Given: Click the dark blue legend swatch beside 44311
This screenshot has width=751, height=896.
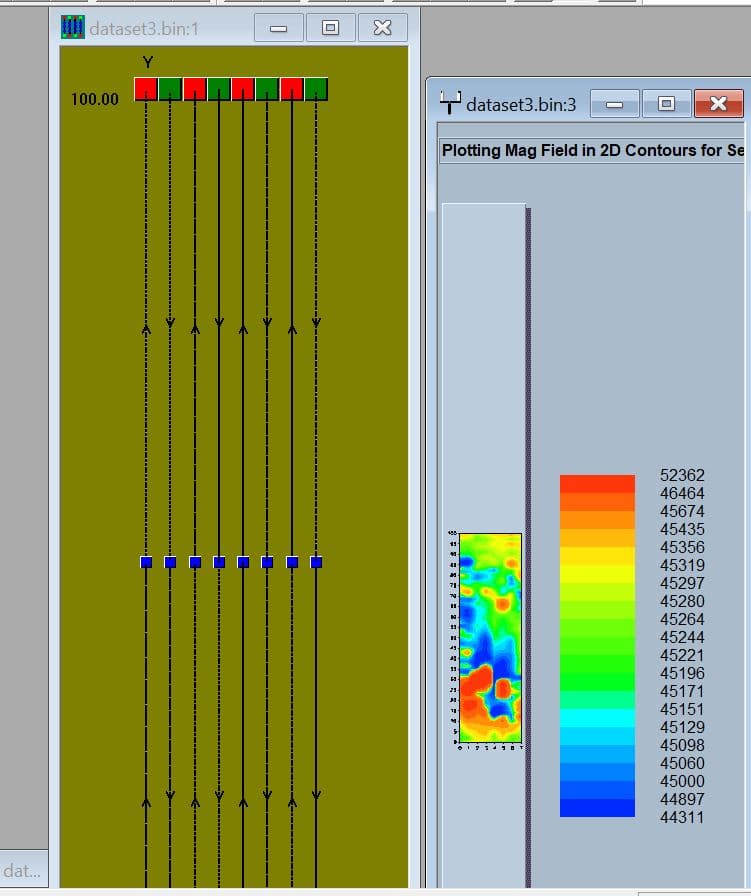Looking at the screenshot, I should 597,808.
